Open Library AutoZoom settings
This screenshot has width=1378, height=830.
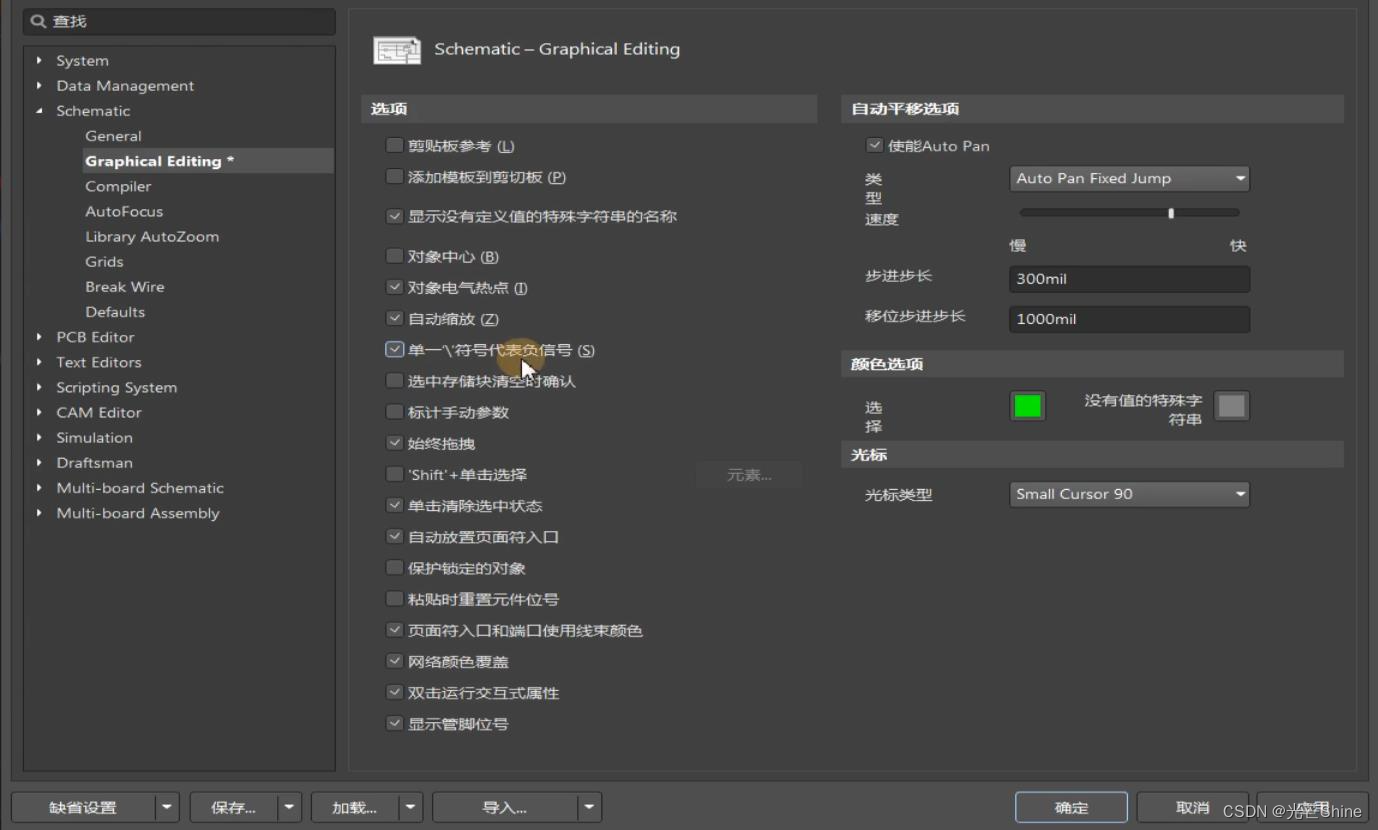coord(152,236)
